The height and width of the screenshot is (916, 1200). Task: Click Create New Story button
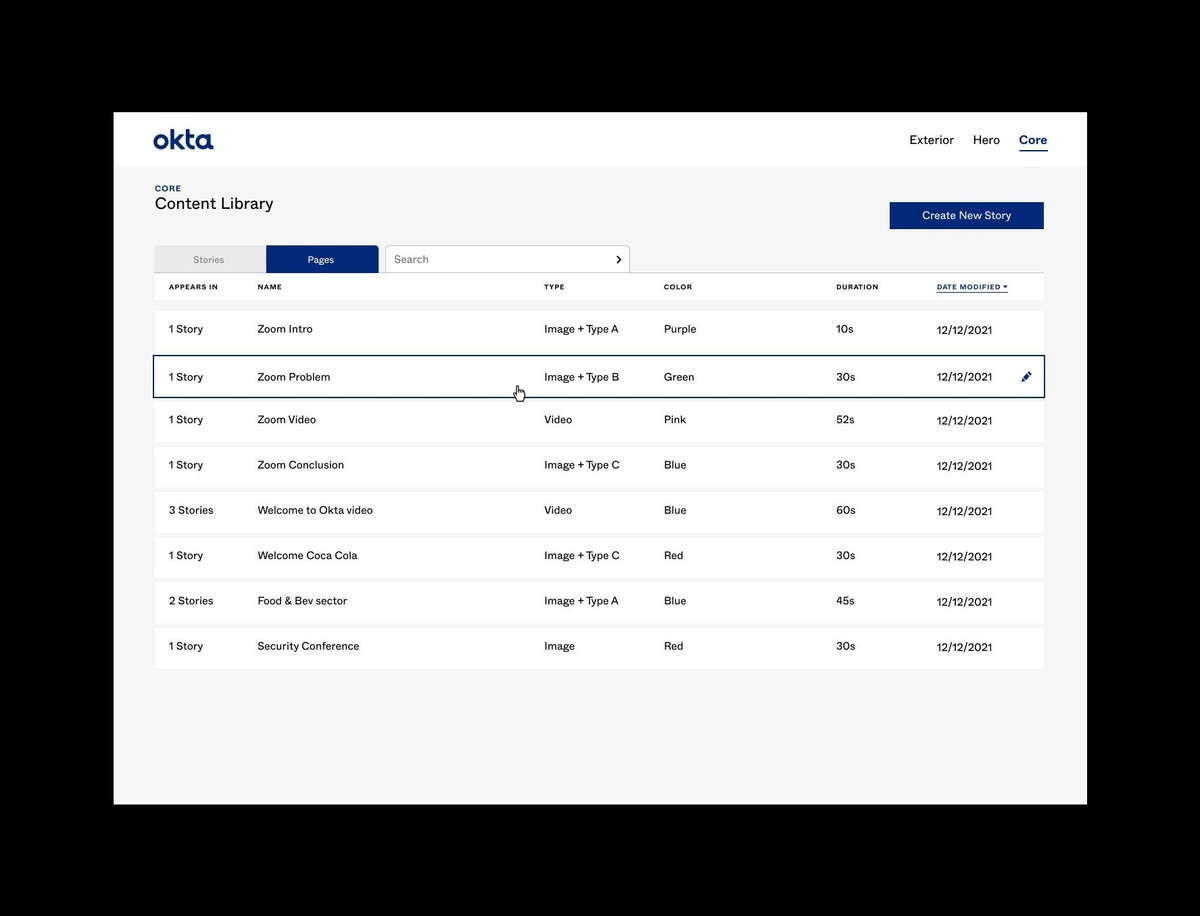coord(967,215)
